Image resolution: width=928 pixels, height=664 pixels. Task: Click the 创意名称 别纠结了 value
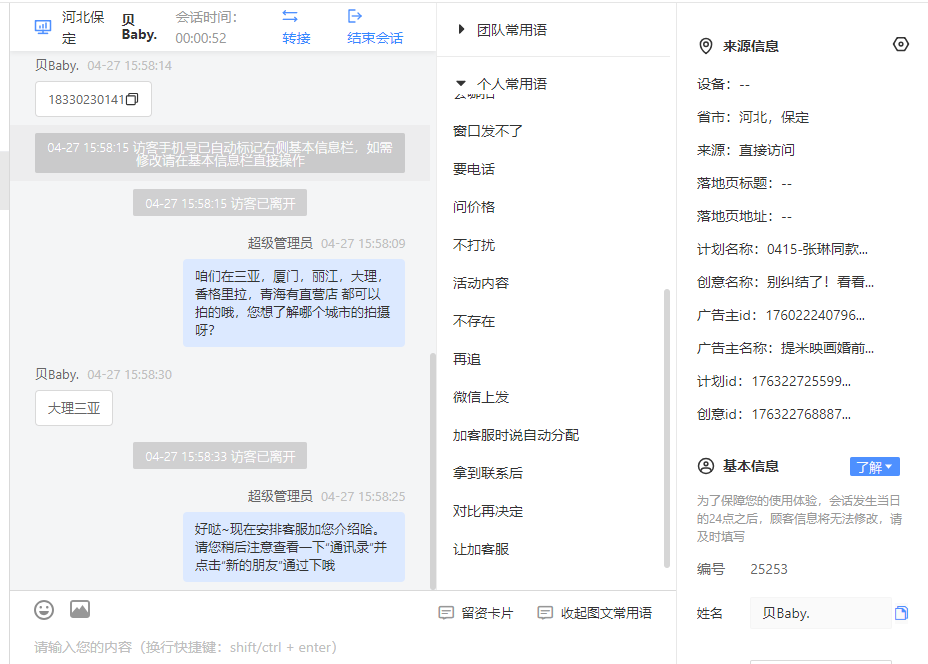click(x=820, y=282)
